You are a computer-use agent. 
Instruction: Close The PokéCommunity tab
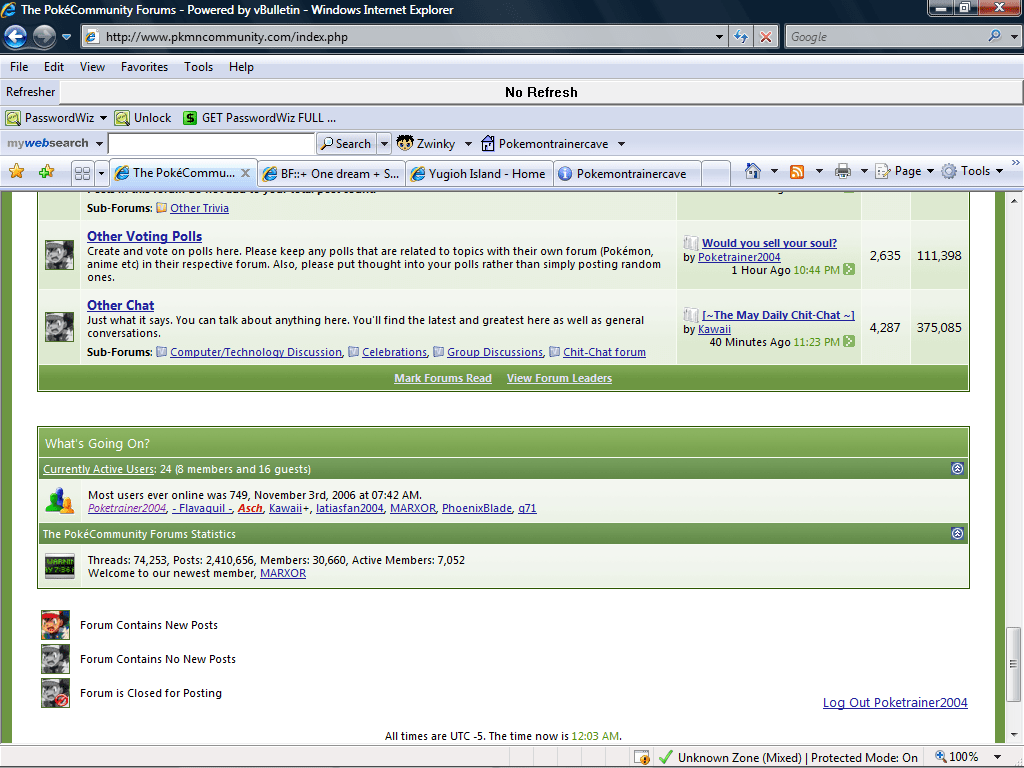click(246, 173)
